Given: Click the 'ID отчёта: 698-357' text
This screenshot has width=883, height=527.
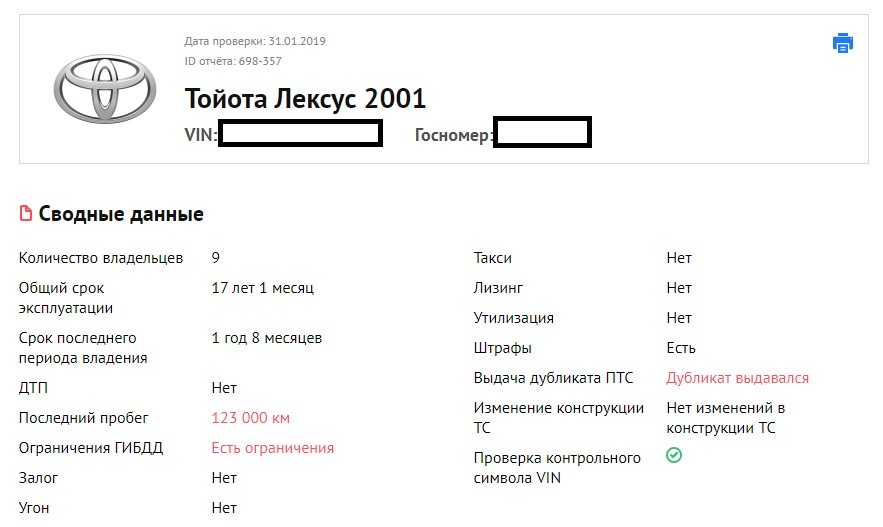Looking at the screenshot, I should pyautogui.click(x=233, y=61).
